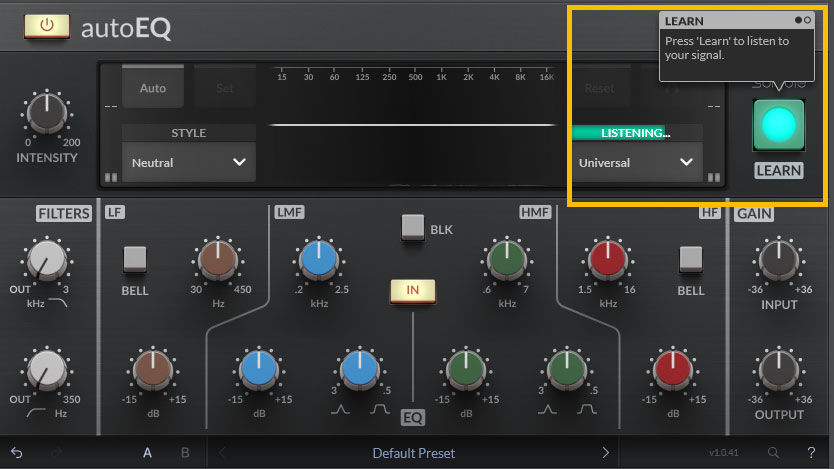Click the brown LF frequency knob
834x469 pixels.
pyautogui.click(x=218, y=259)
